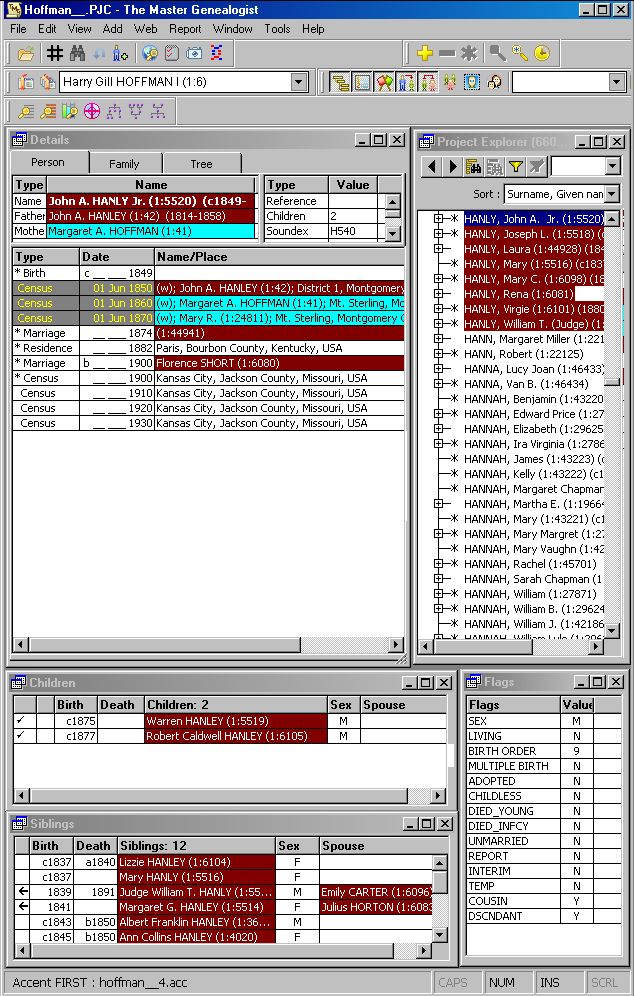Expand HANLY, Joseph L. tree node
The height and width of the screenshot is (996, 634).
click(438, 234)
